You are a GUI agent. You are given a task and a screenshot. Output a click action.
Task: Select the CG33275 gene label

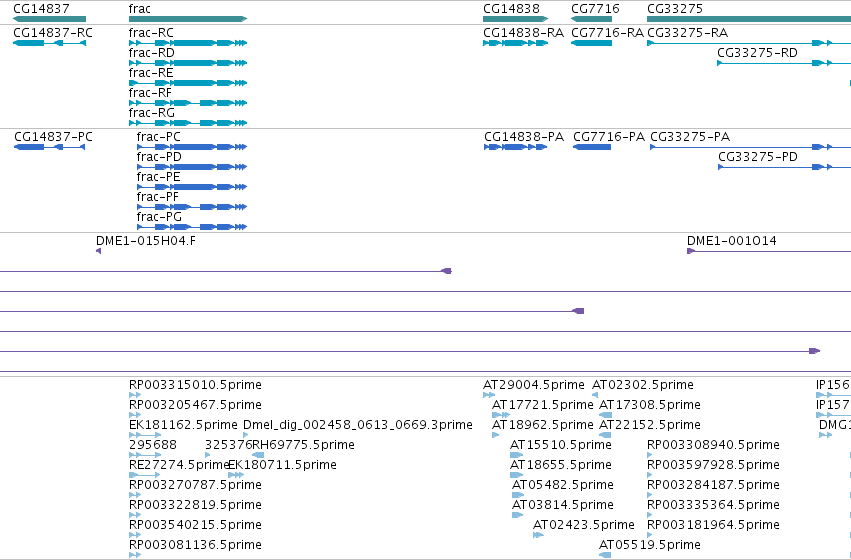(675, 9)
